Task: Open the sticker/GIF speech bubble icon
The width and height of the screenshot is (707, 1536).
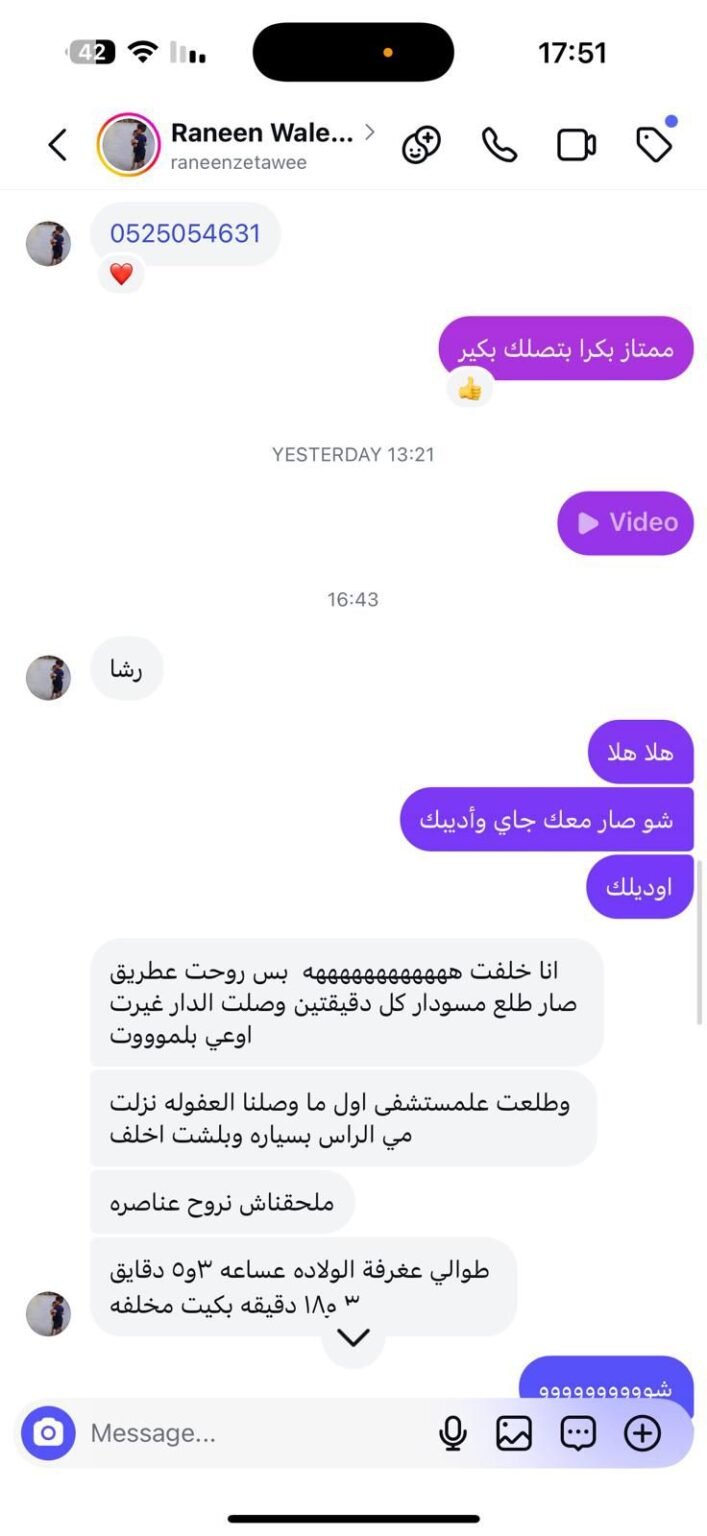Action: click(x=578, y=1433)
